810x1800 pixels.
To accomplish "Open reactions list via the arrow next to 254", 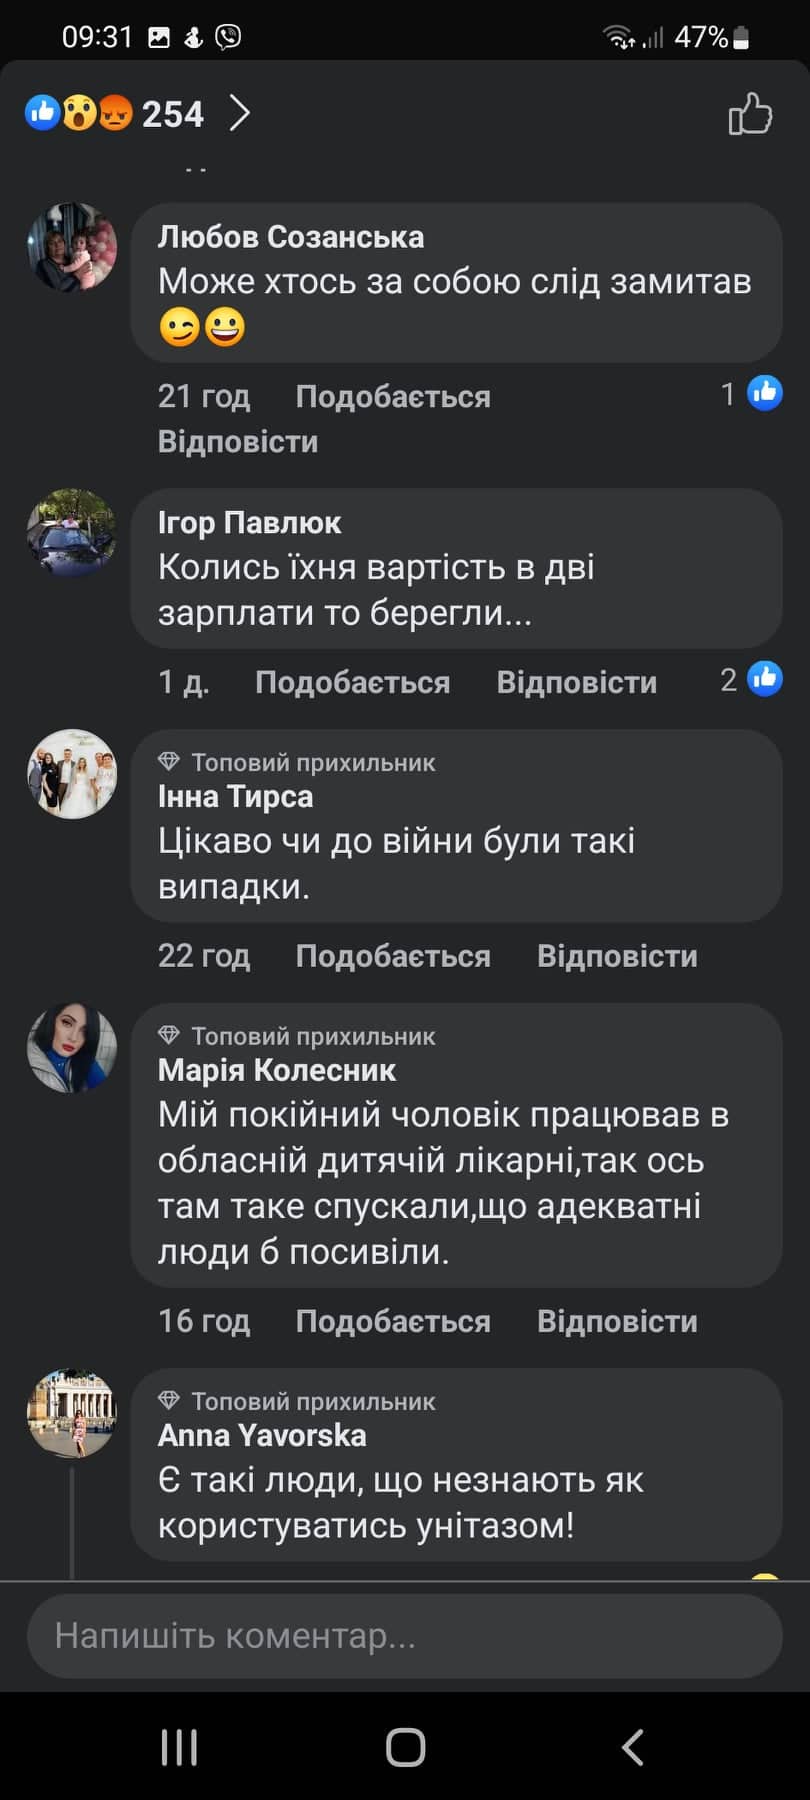I will coord(240,114).
